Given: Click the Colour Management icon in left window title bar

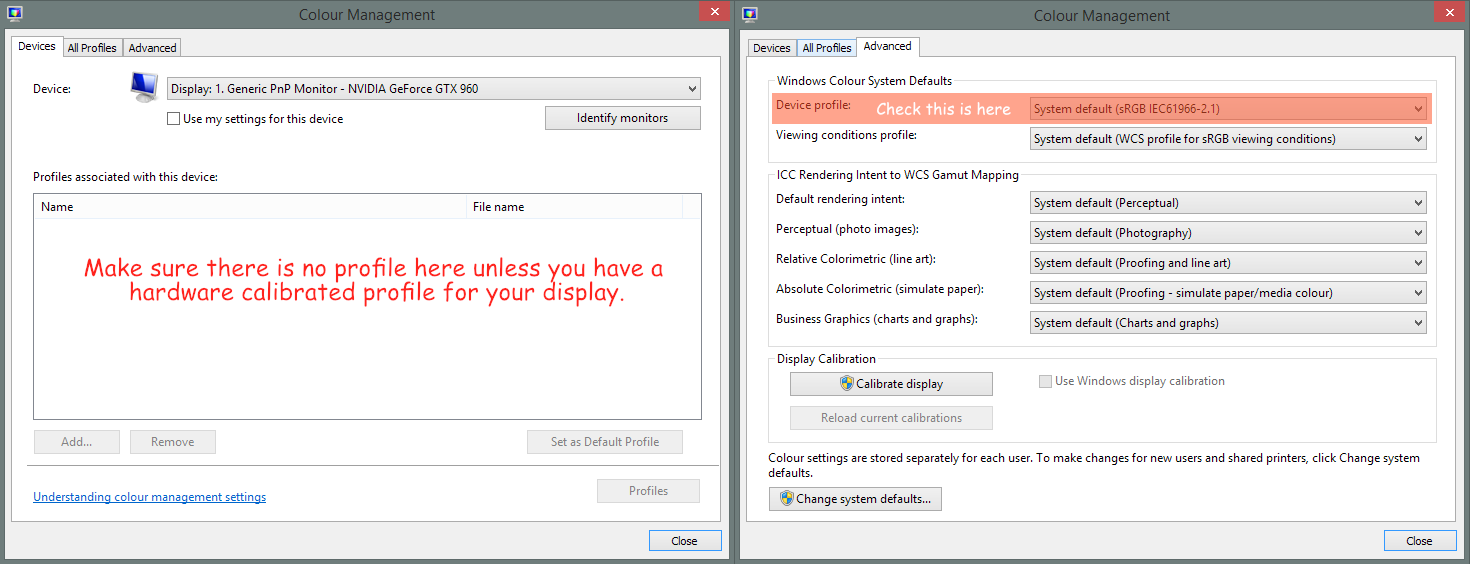Looking at the screenshot, I should click(x=14, y=14).
